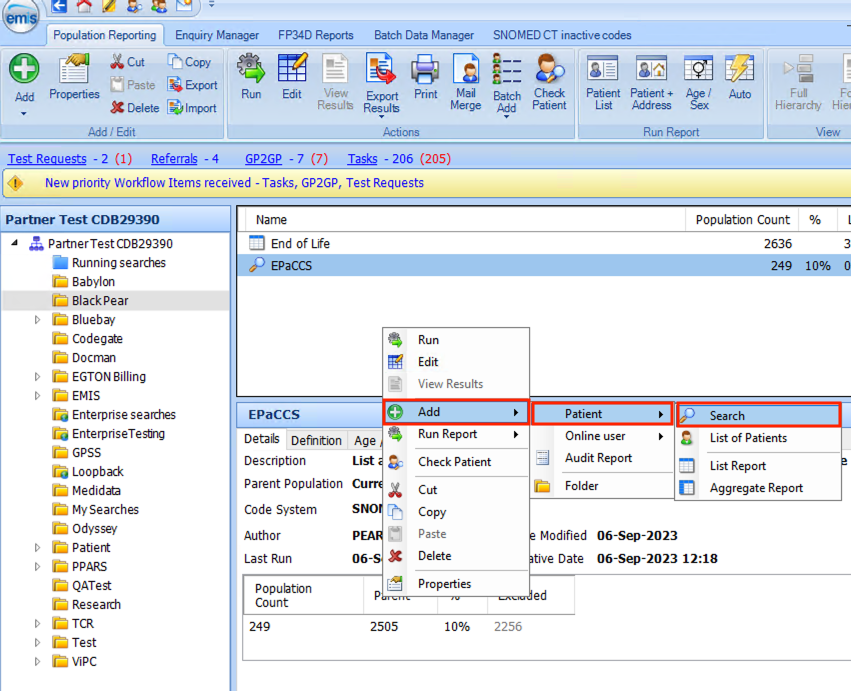
Task: Click Delete in the ribbon
Action: [135, 107]
